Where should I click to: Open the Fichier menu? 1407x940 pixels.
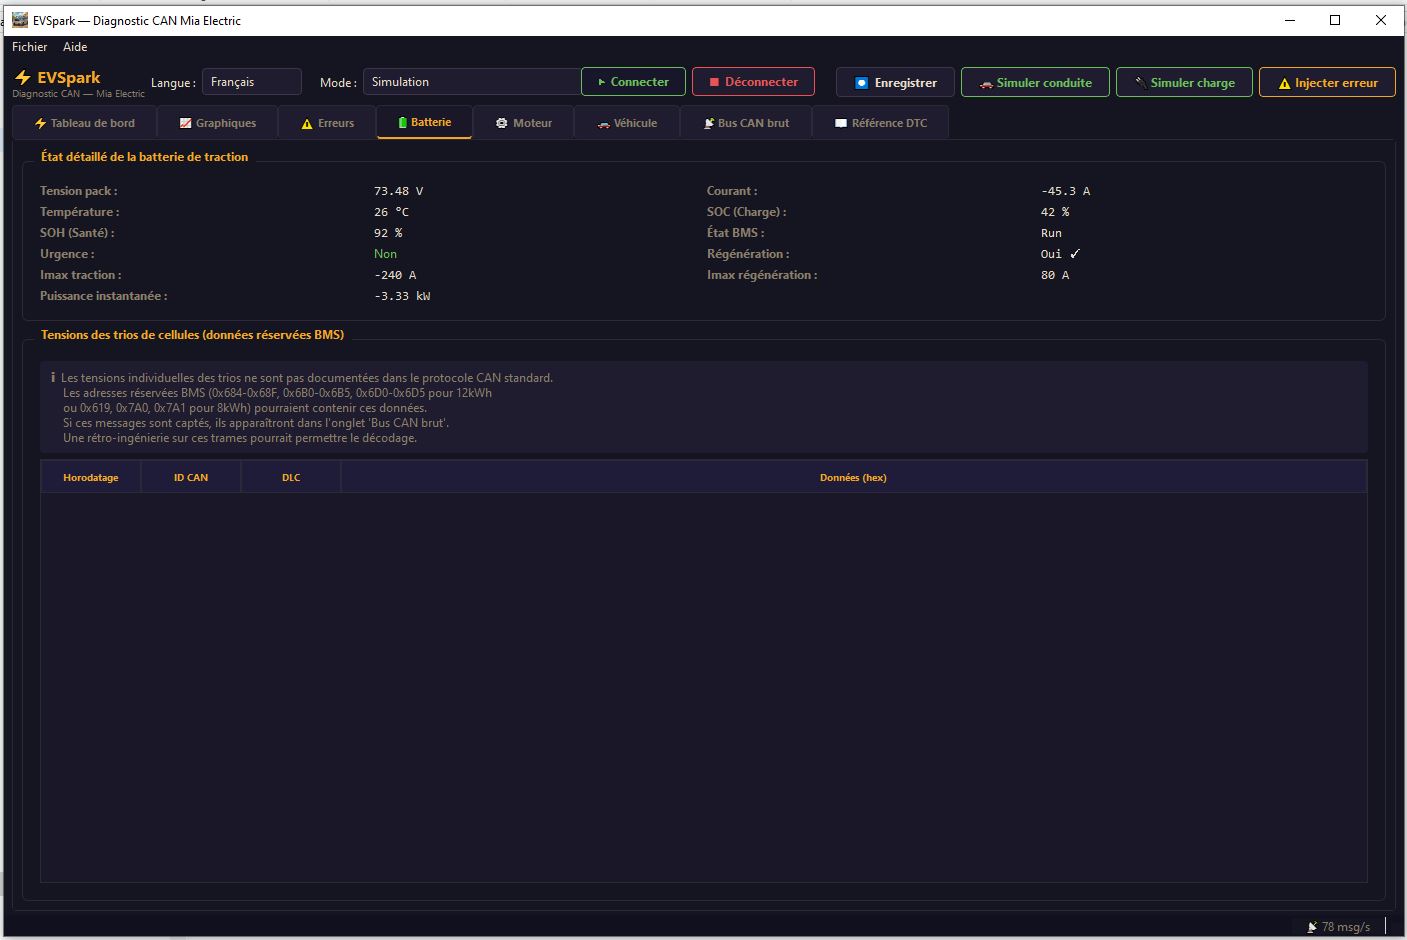tap(29, 47)
